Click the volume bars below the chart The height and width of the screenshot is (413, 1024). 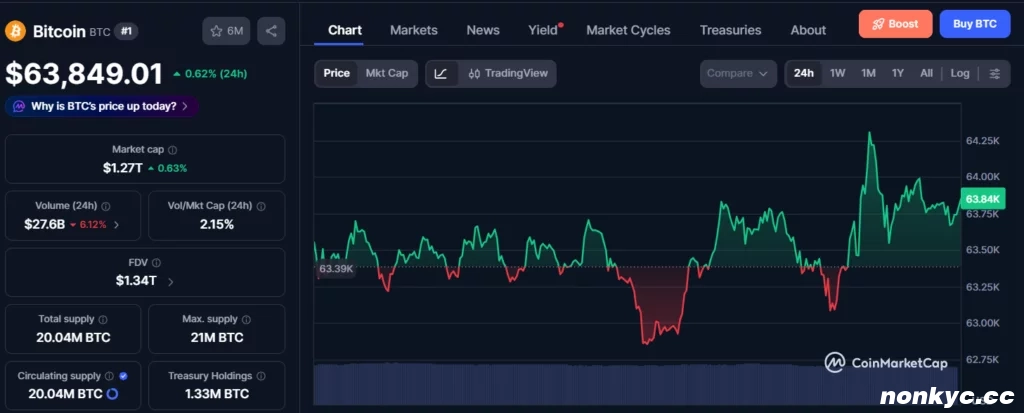[637, 384]
